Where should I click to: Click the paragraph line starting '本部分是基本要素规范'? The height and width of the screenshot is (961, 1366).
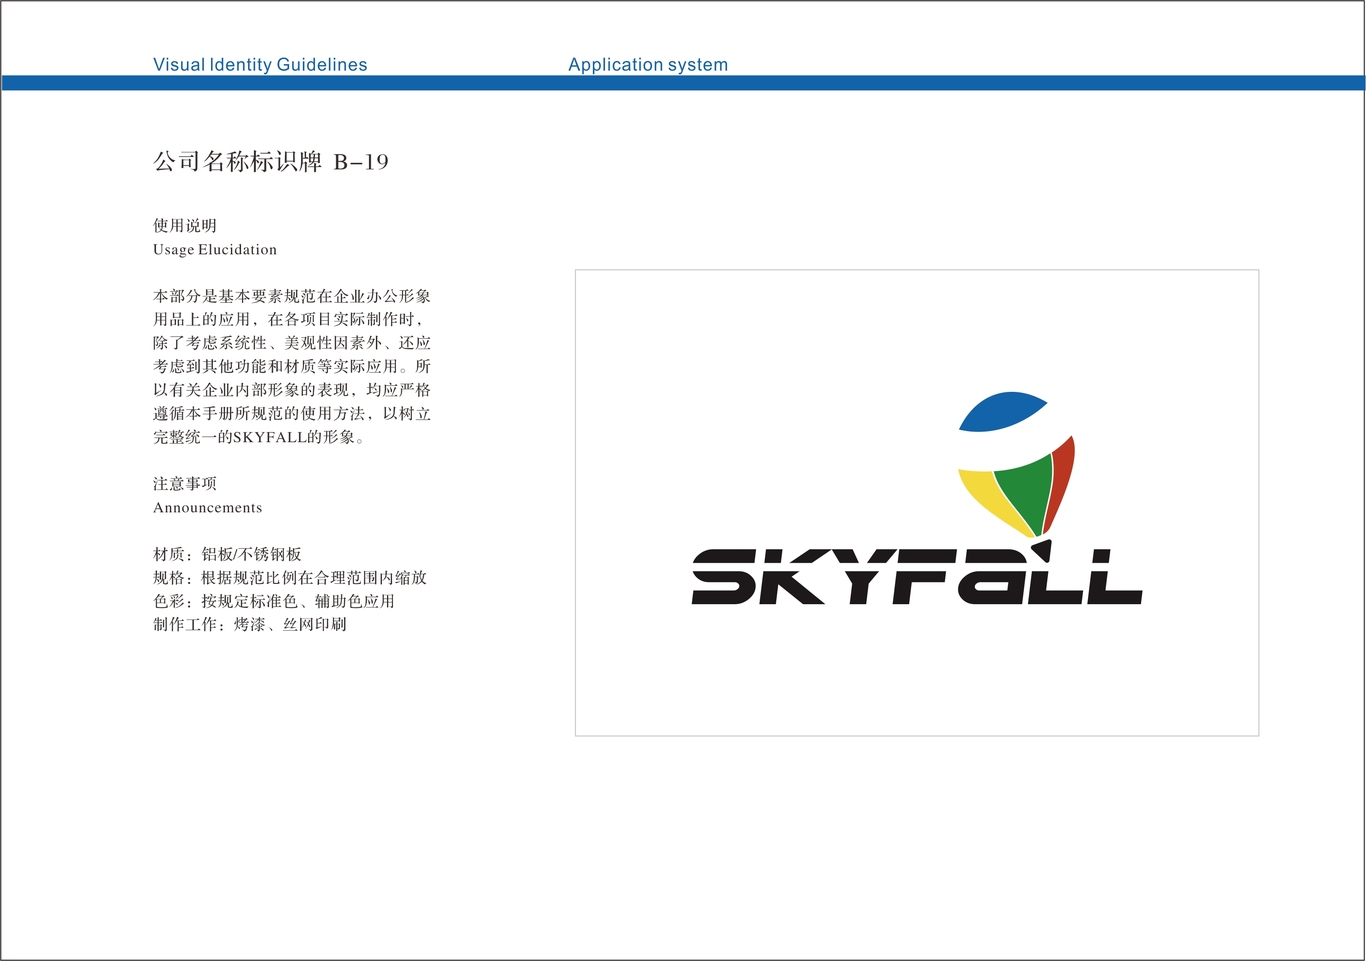[x=292, y=297]
